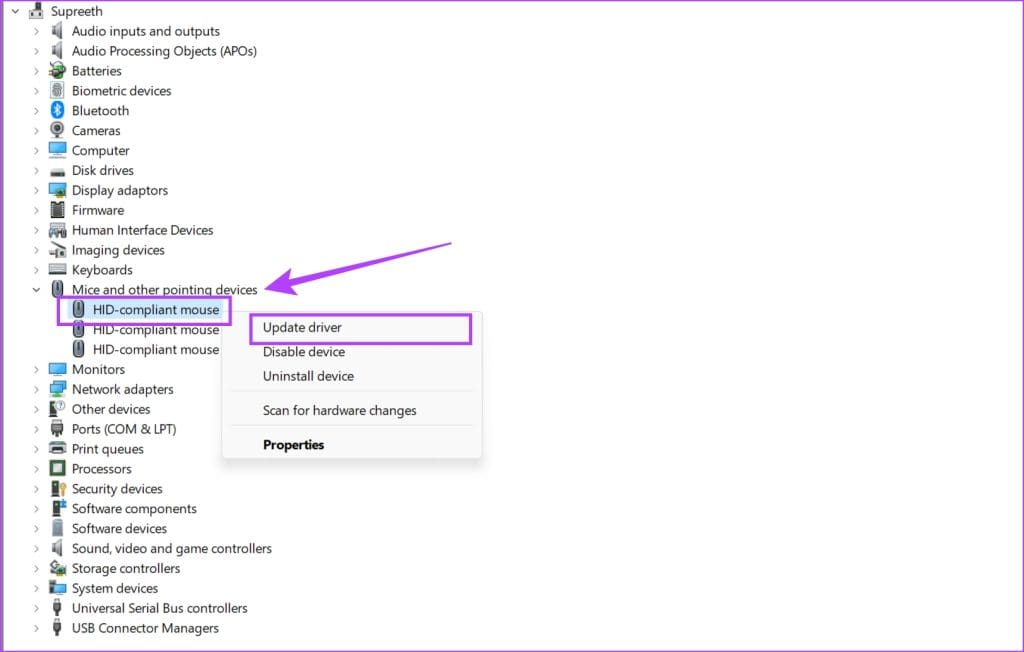The image size is (1024, 652).
Task: Select the highlighted HID-compliant mouse entry
Action: [155, 309]
